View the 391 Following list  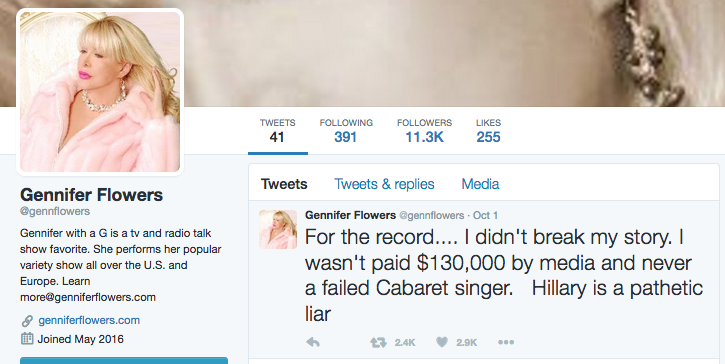(x=346, y=130)
